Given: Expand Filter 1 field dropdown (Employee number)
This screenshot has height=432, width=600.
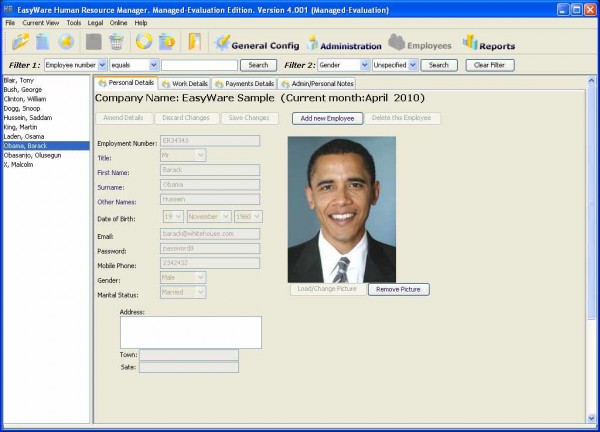Looking at the screenshot, I should (x=103, y=65).
